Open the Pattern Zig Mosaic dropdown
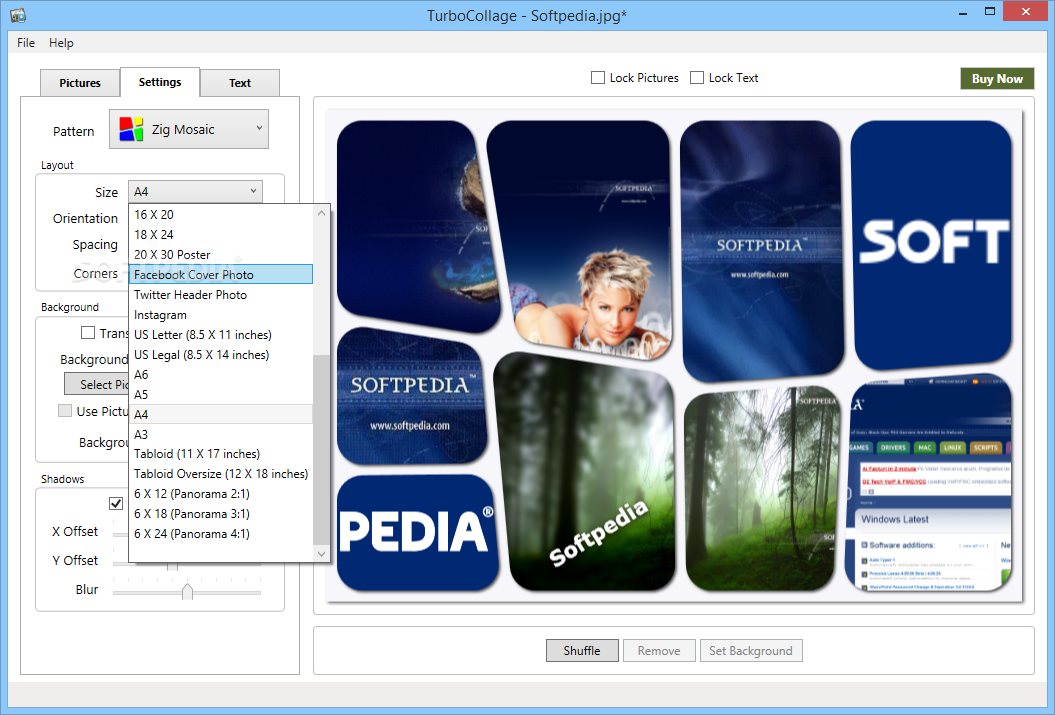This screenshot has height=715, width=1055. [x=189, y=129]
